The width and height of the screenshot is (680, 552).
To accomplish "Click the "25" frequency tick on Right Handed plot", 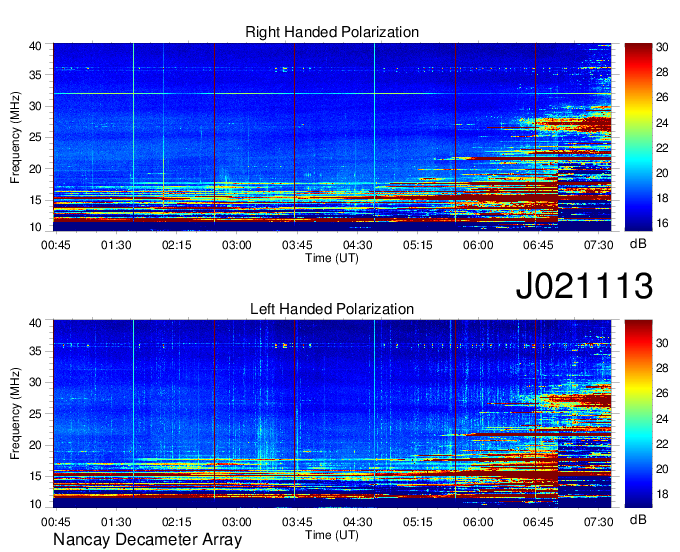I will pos(35,137).
